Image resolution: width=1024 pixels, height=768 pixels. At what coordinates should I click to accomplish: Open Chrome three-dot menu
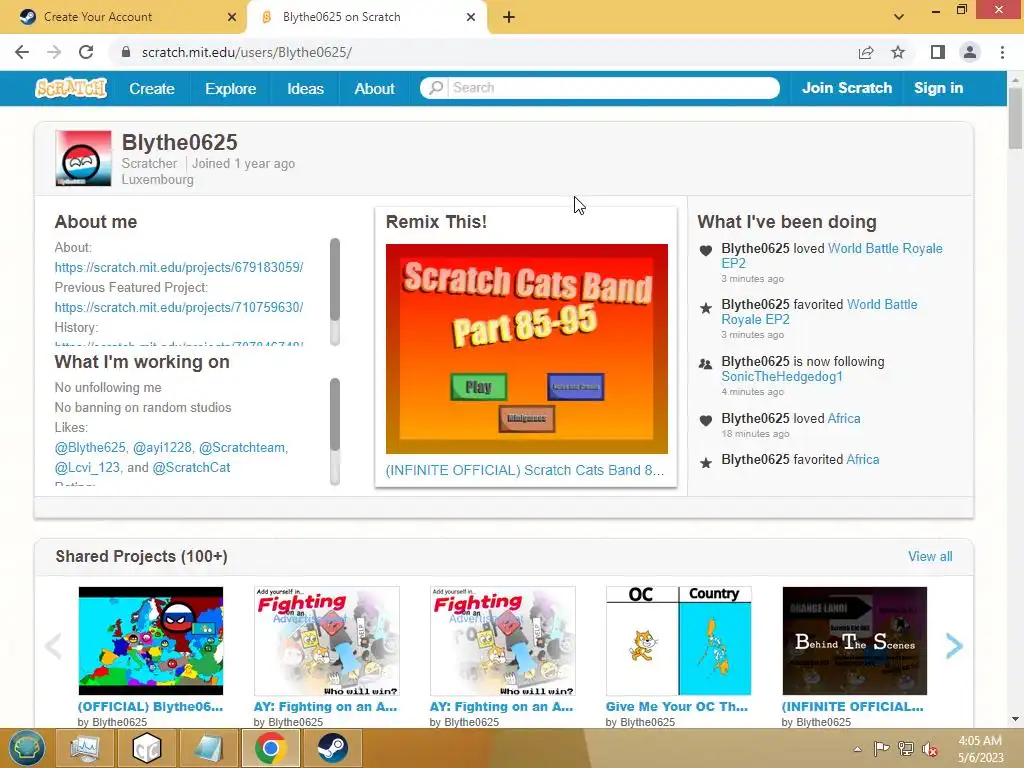1002,52
